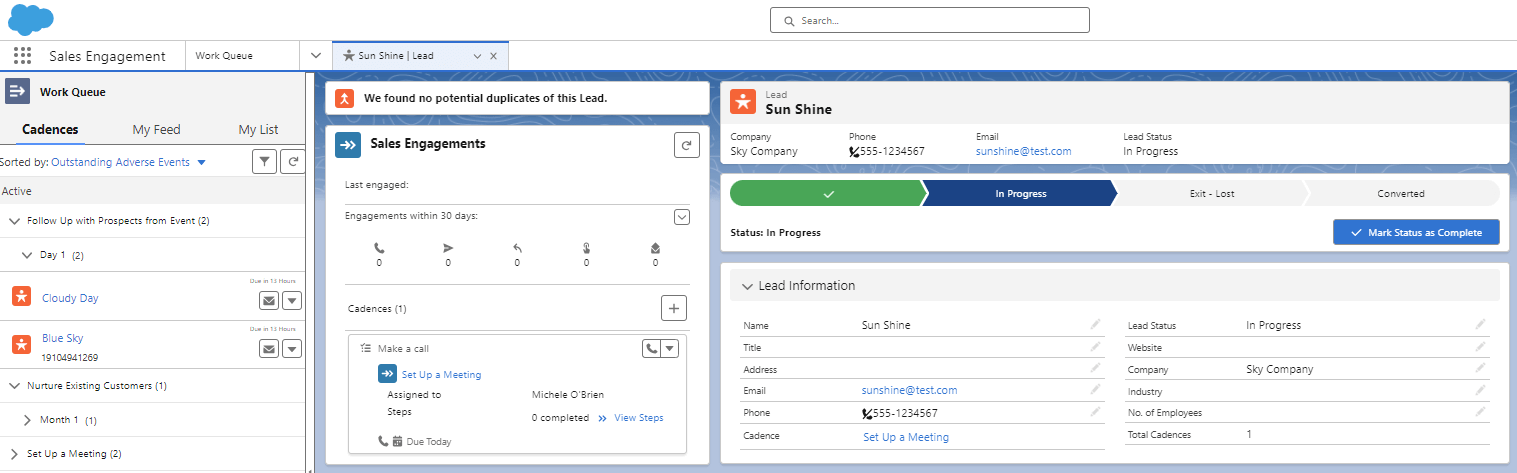
Task: Click email link in Lead Information
Action: [x=909, y=390]
